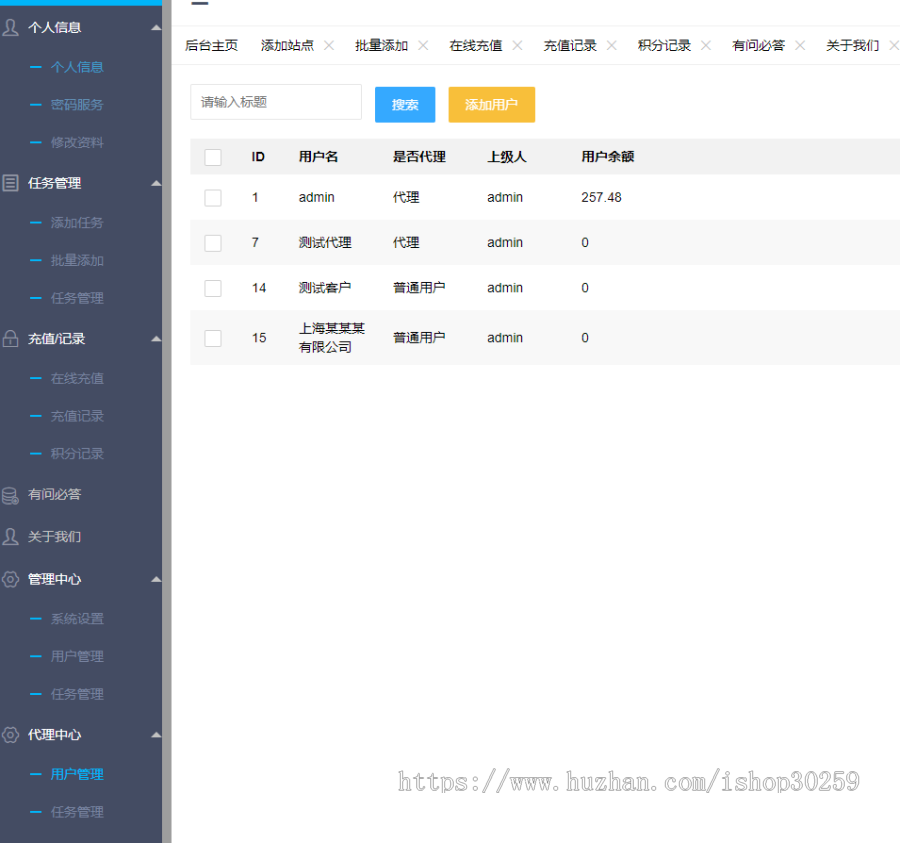The width and height of the screenshot is (900, 843).
Task: Click the 关于我们 person icon
Action: [x=10, y=537]
